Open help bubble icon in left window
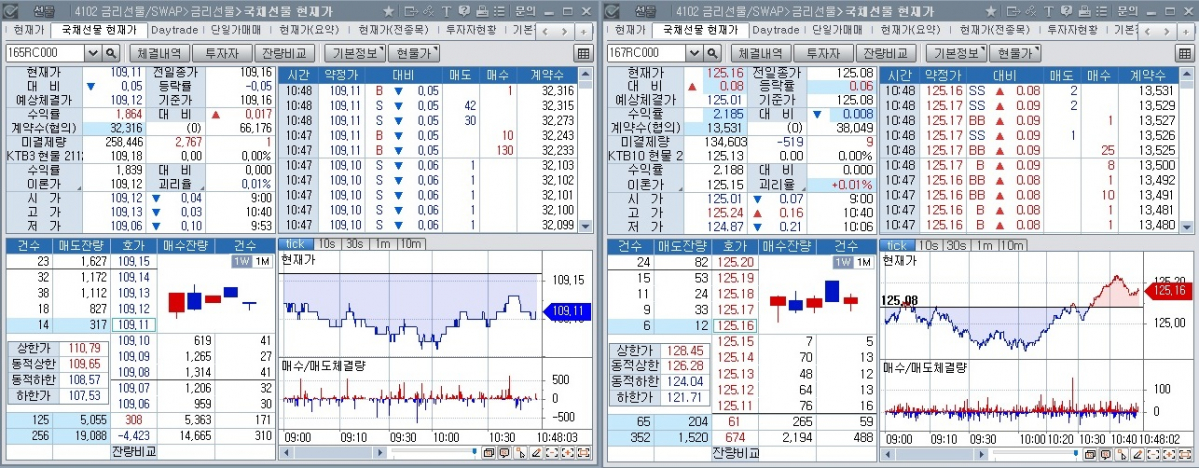Image resolution: width=1199 pixels, height=468 pixels. coord(464,11)
